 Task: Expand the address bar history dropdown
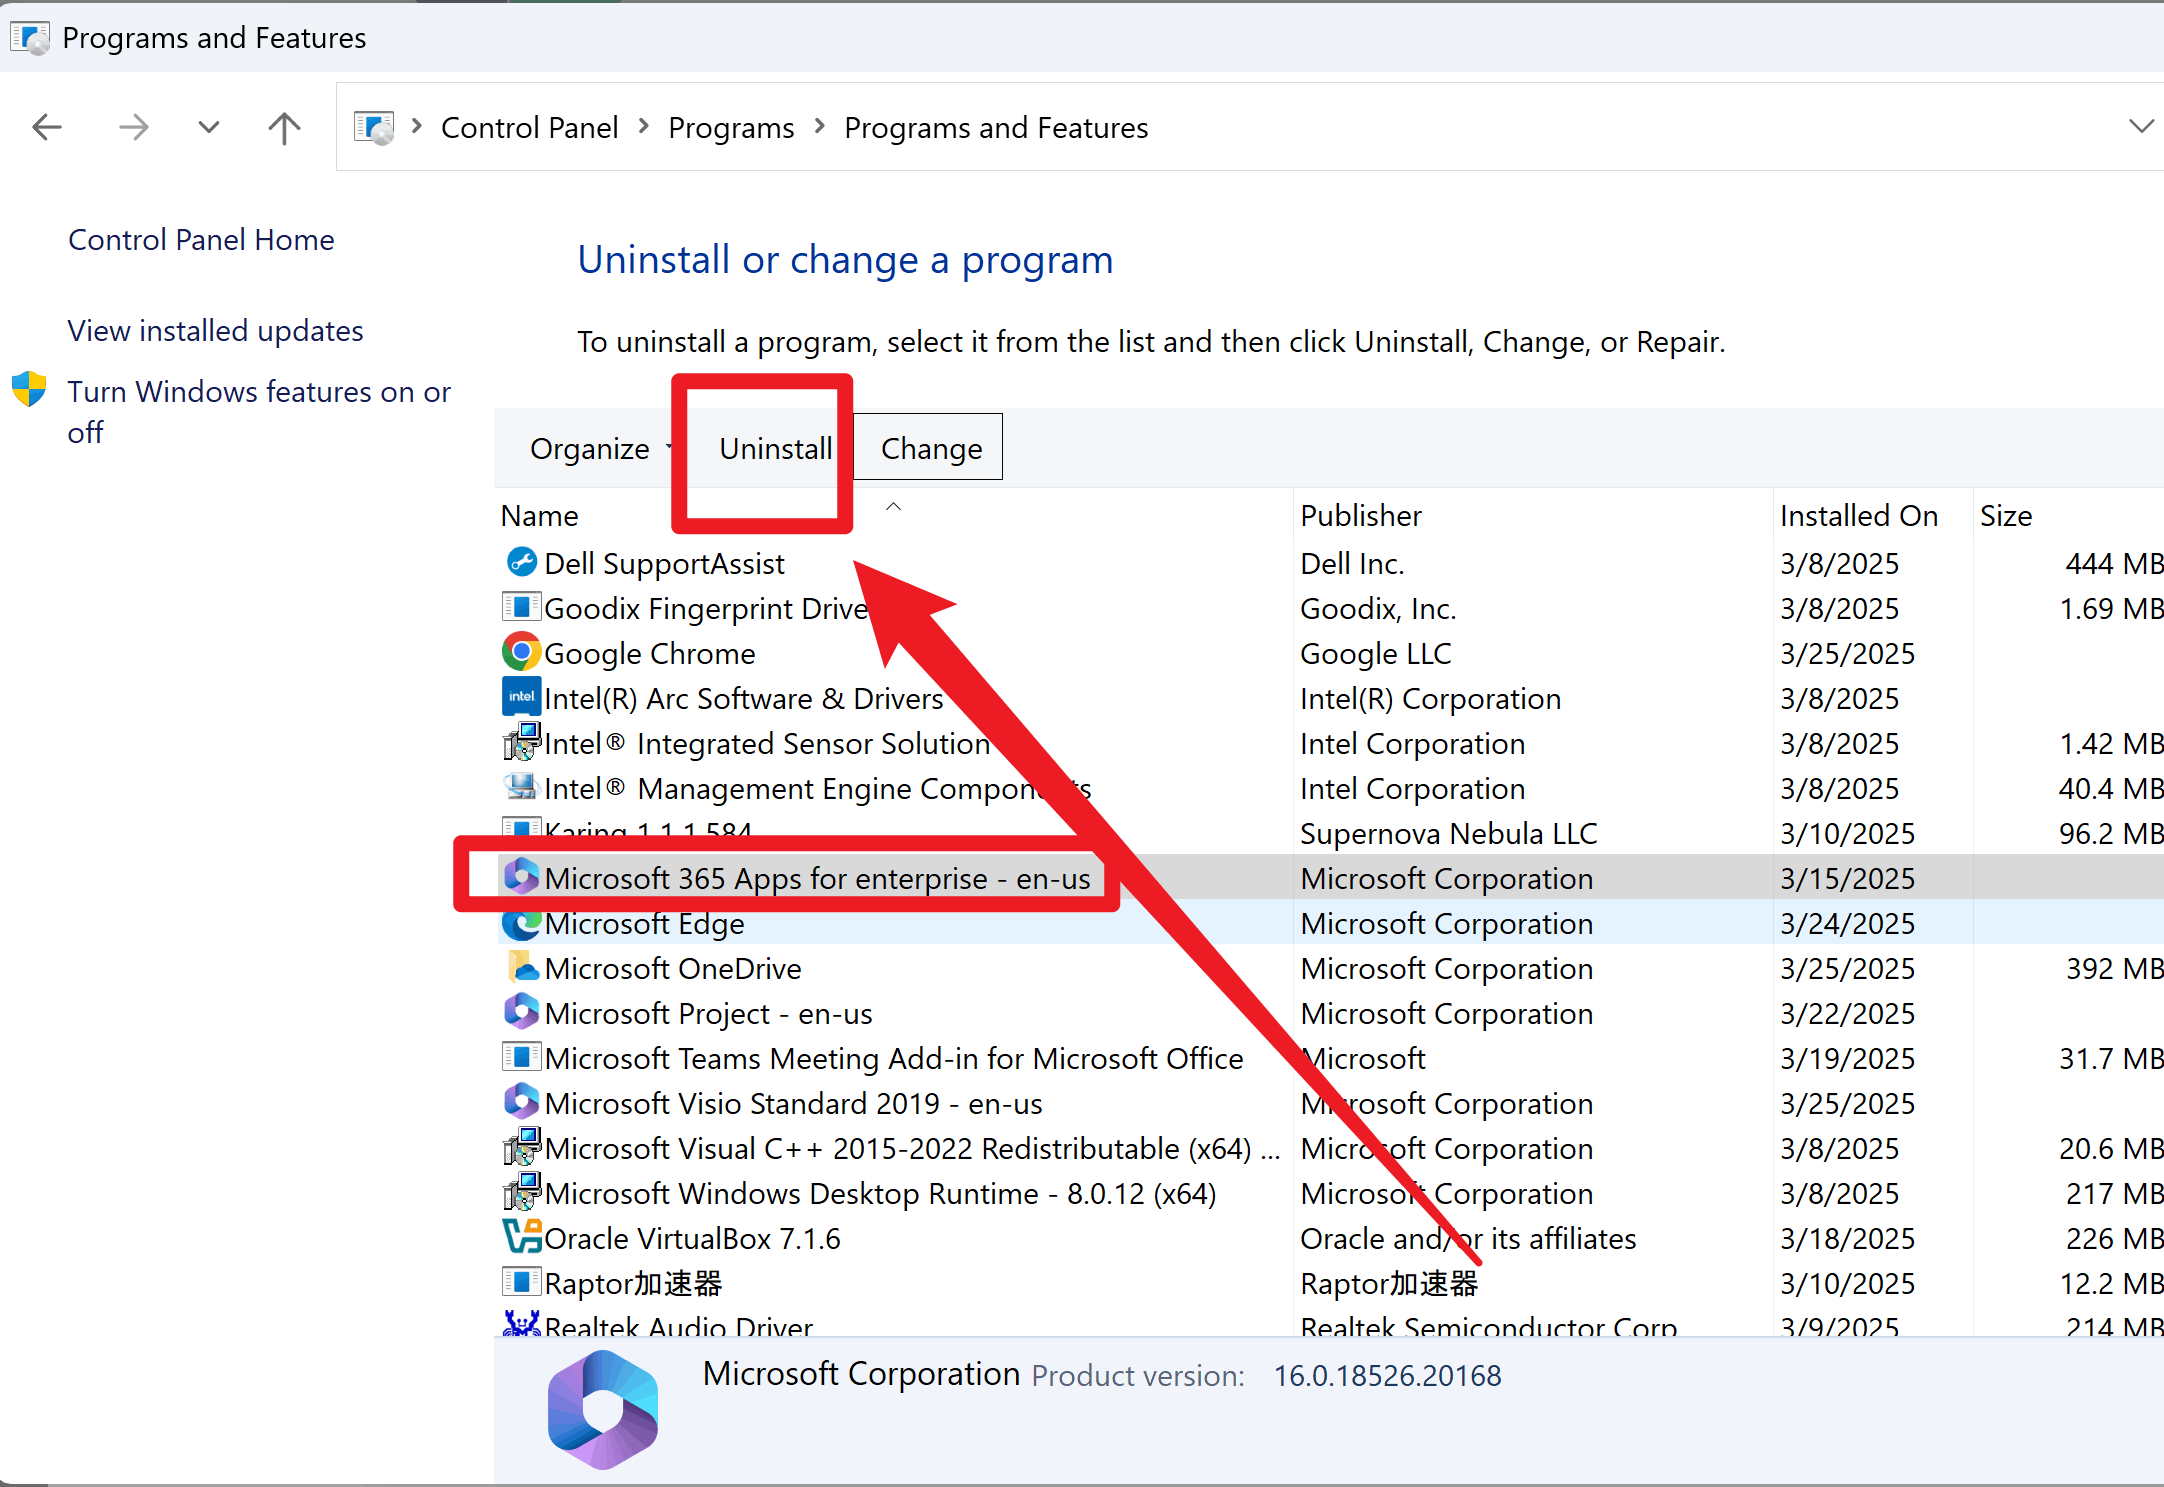pos(2140,127)
